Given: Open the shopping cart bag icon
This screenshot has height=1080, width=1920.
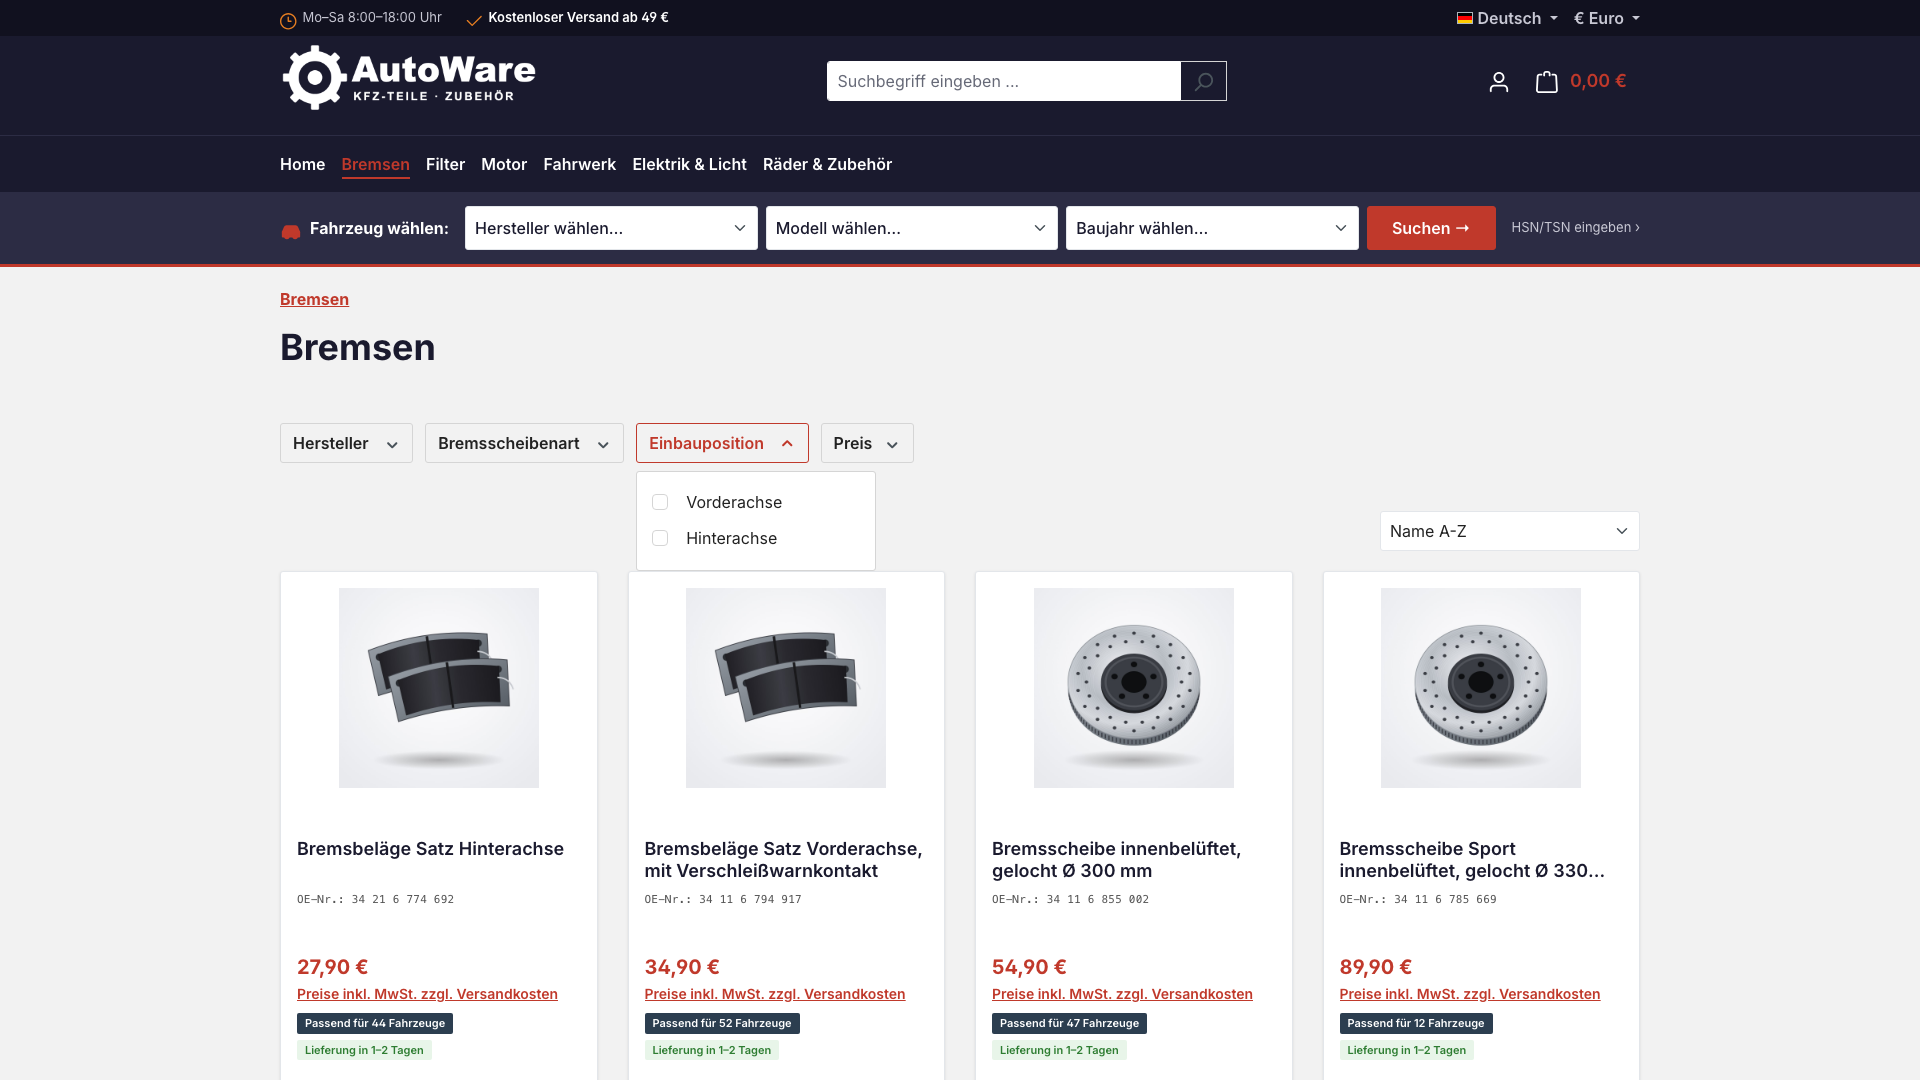Looking at the screenshot, I should point(1546,82).
